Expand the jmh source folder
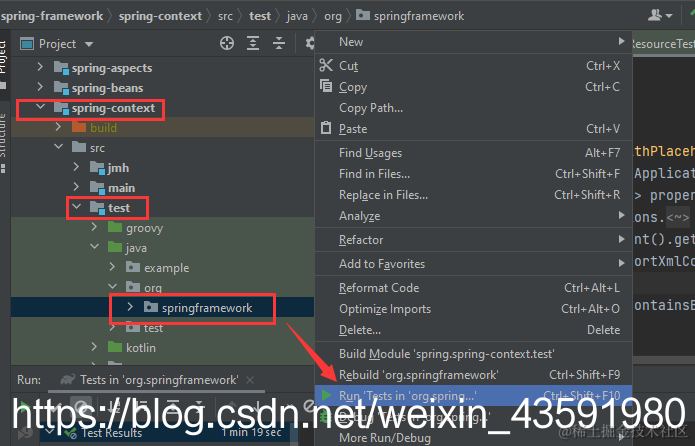 coord(76,167)
